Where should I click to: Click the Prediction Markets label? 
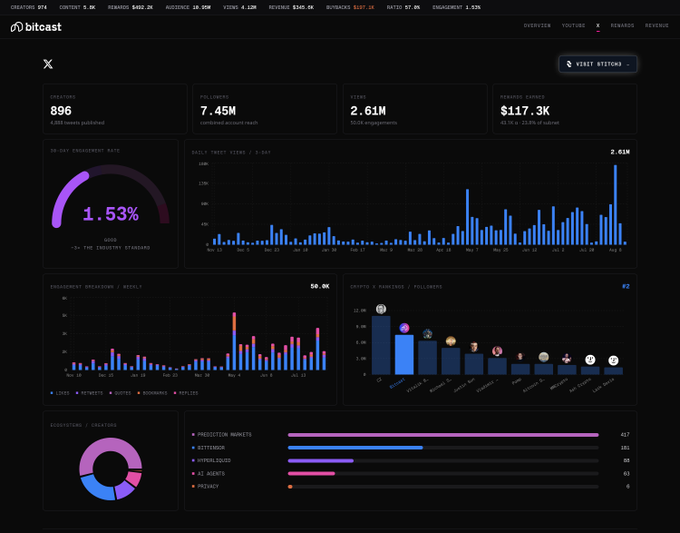pyautogui.click(x=224, y=435)
